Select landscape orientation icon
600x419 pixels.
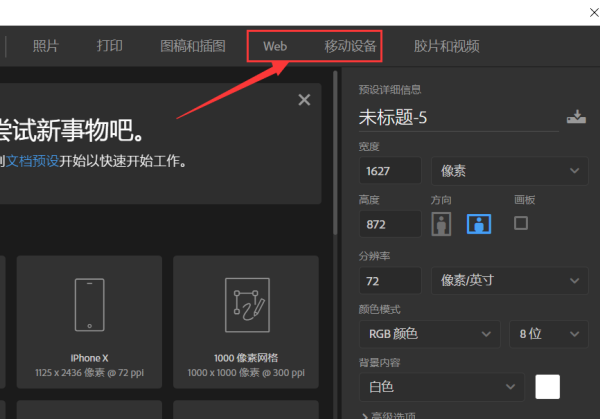[x=479, y=224]
